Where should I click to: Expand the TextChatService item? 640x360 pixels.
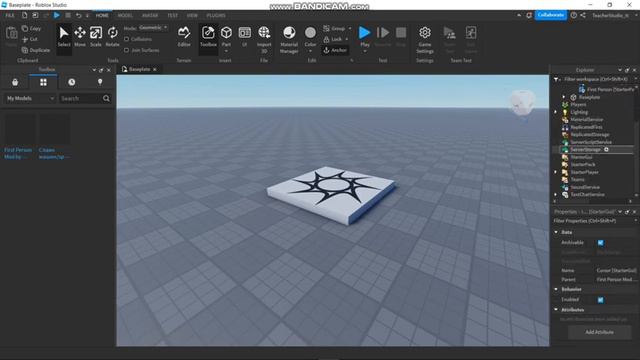click(x=556, y=195)
